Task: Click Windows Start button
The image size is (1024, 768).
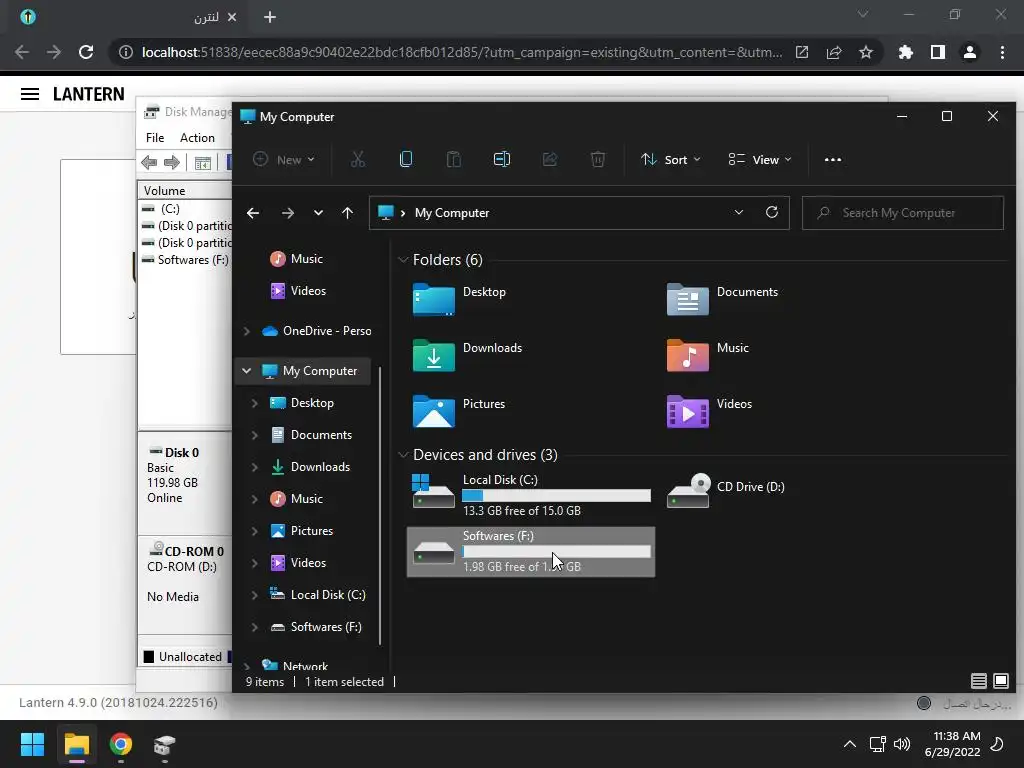Action: (32, 744)
